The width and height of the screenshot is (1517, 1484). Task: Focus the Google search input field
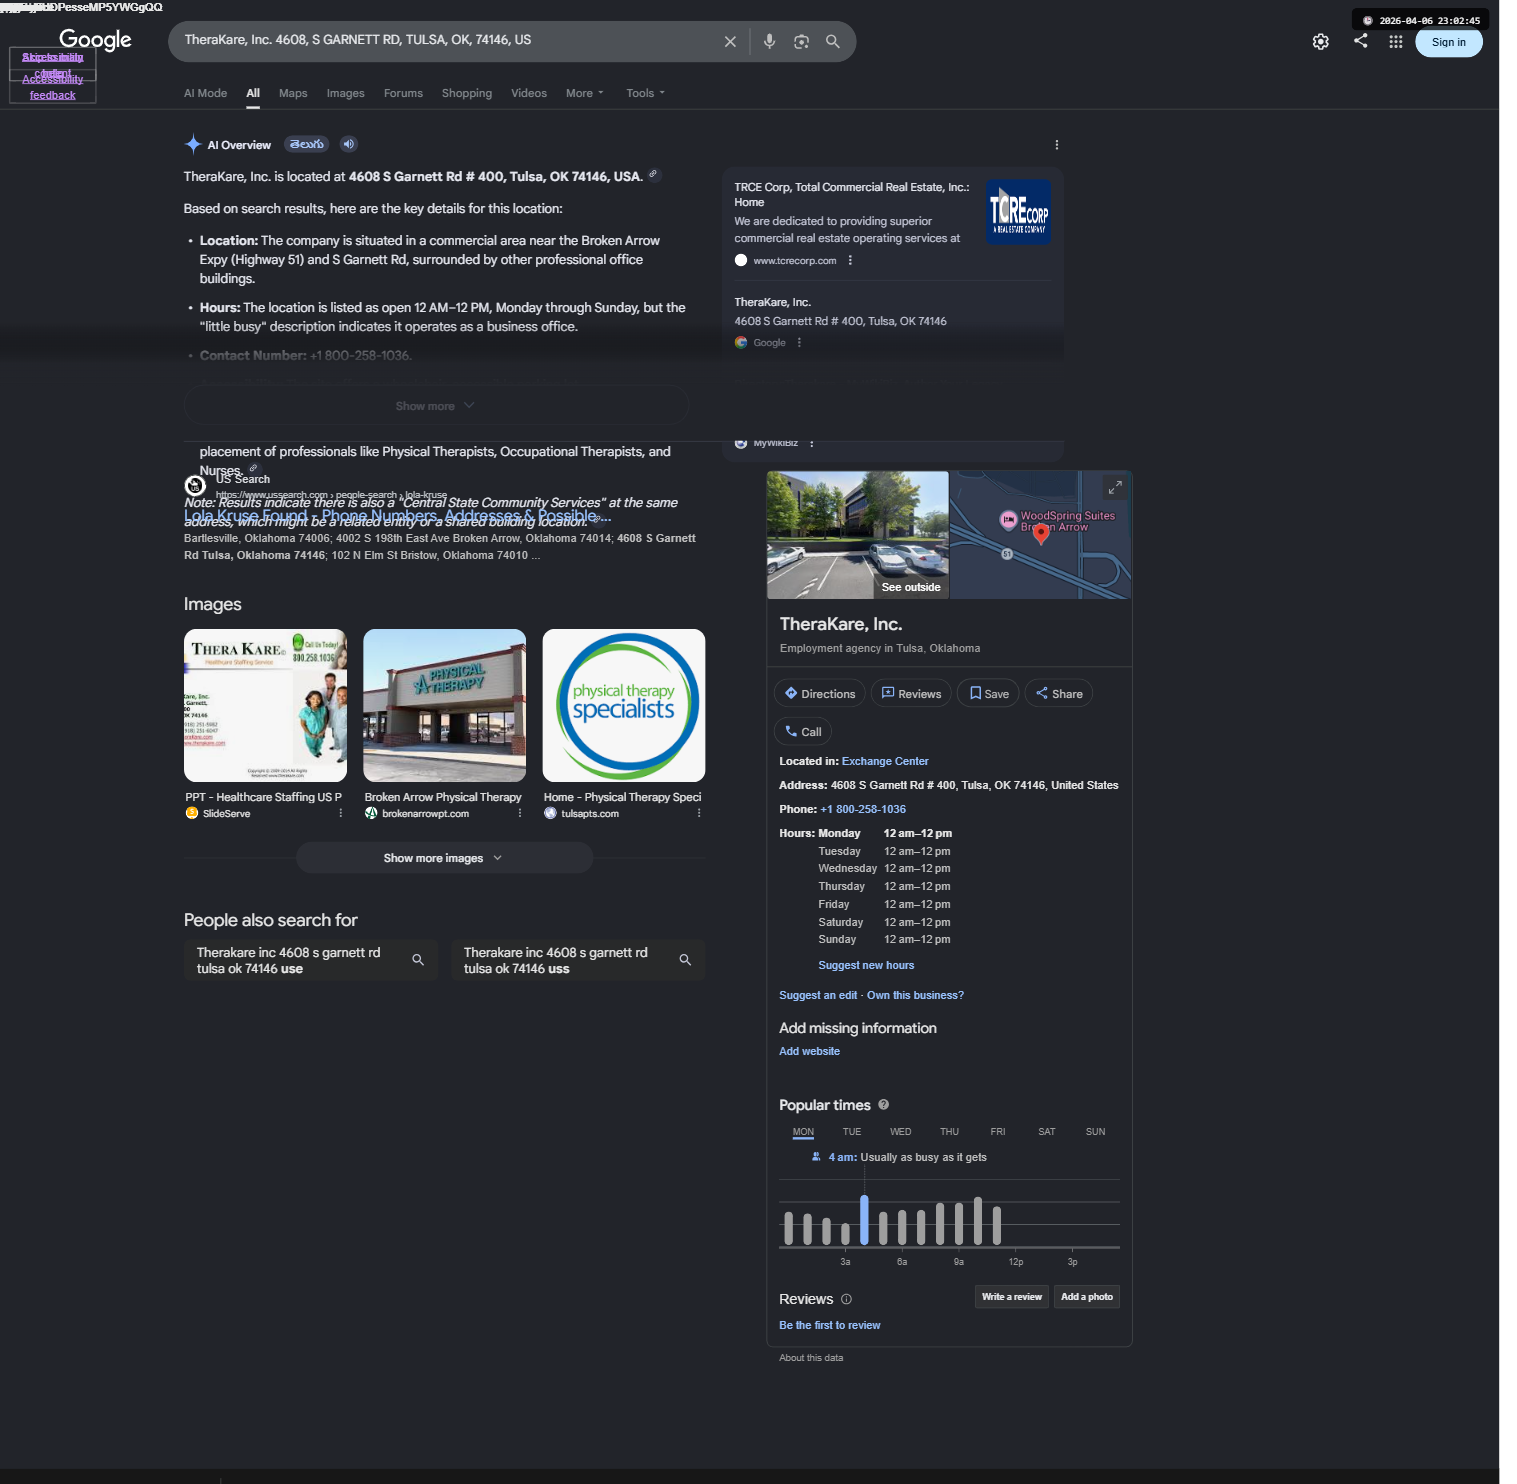pos(445,41)
